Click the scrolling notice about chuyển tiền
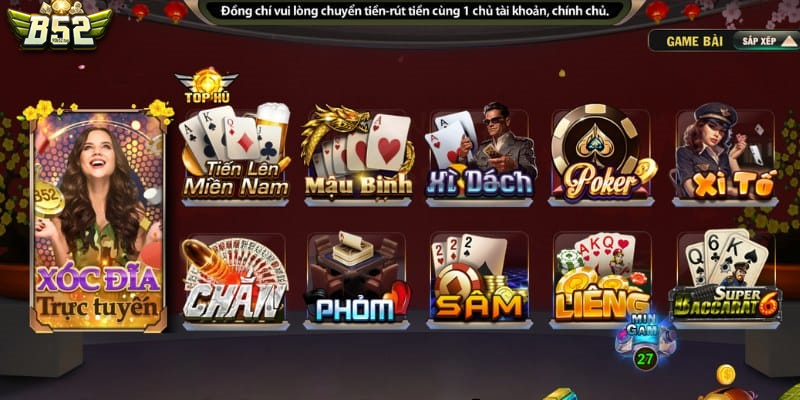The image size is (800, 400). coord(415,11)
